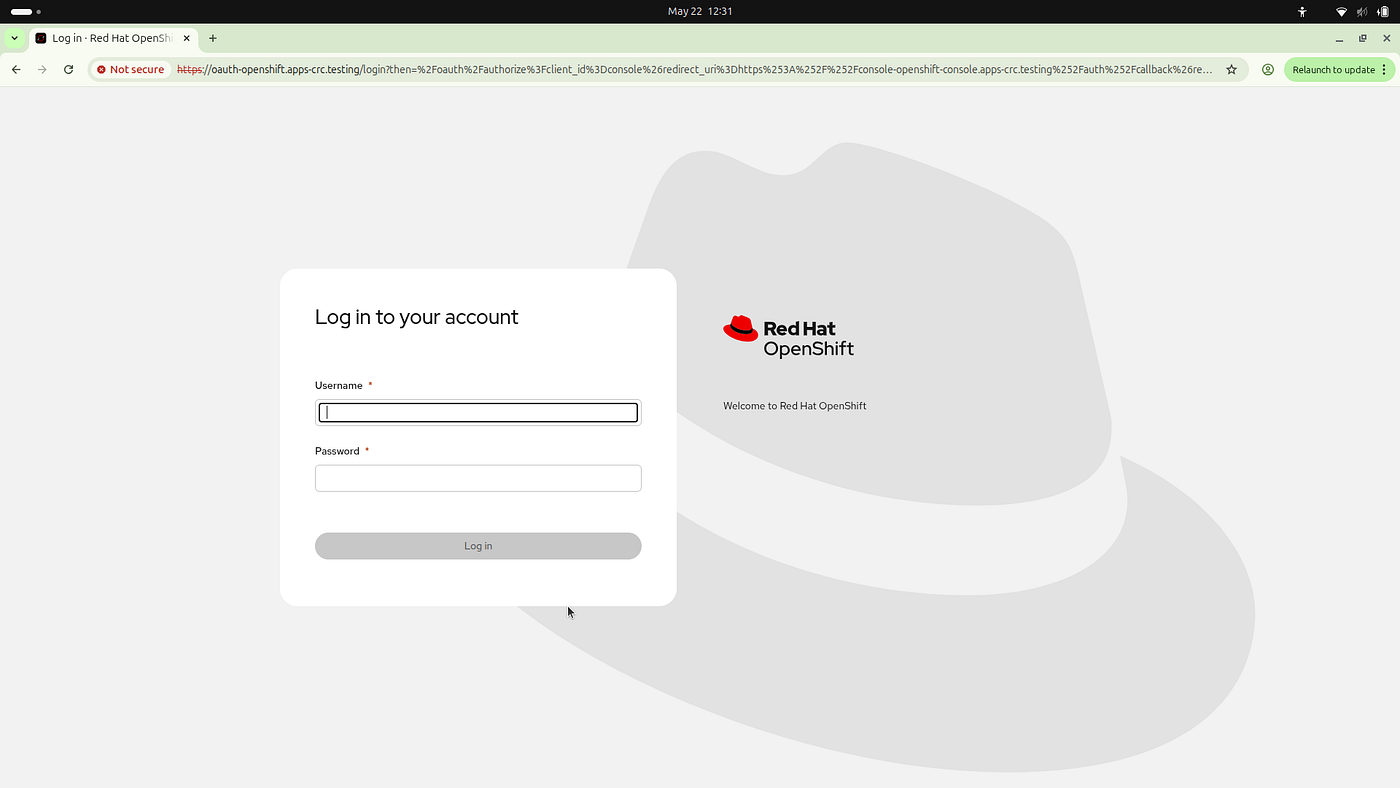Click the Username input field
This screenshot has width=1400, height=788.
pyautogui.click(x=478, y=412)
